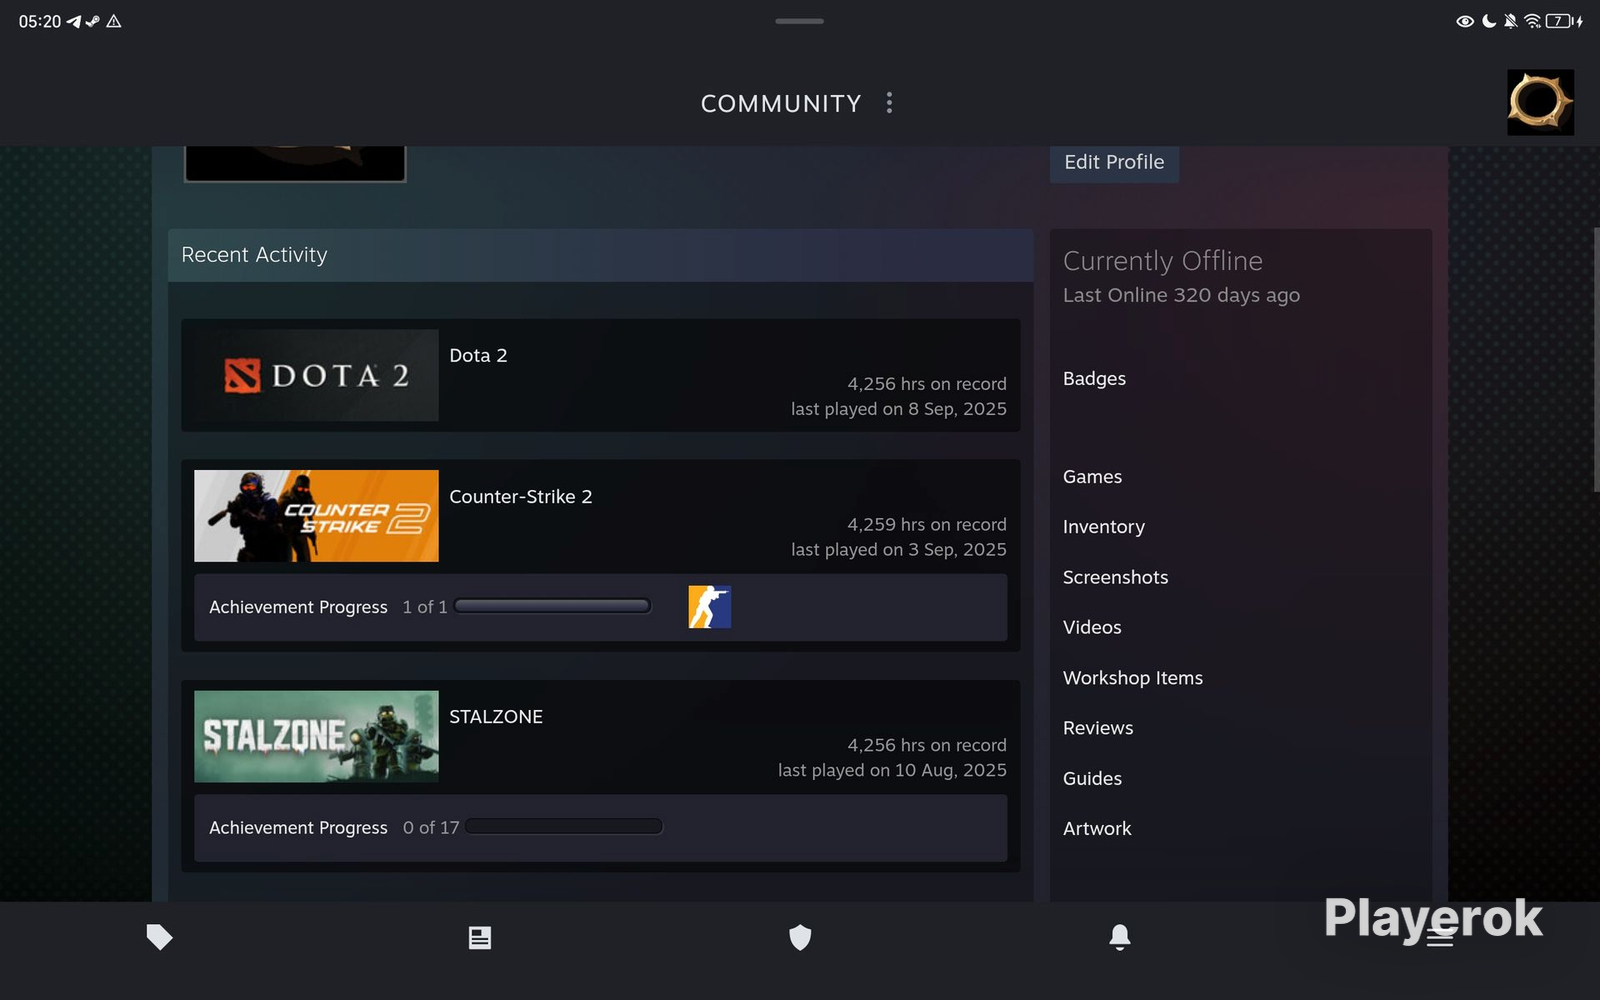Click the Counter-Strike 2 achievement progress bar
The height and width of the screenshot is (1000, 1600).
[x=552, y=606]
